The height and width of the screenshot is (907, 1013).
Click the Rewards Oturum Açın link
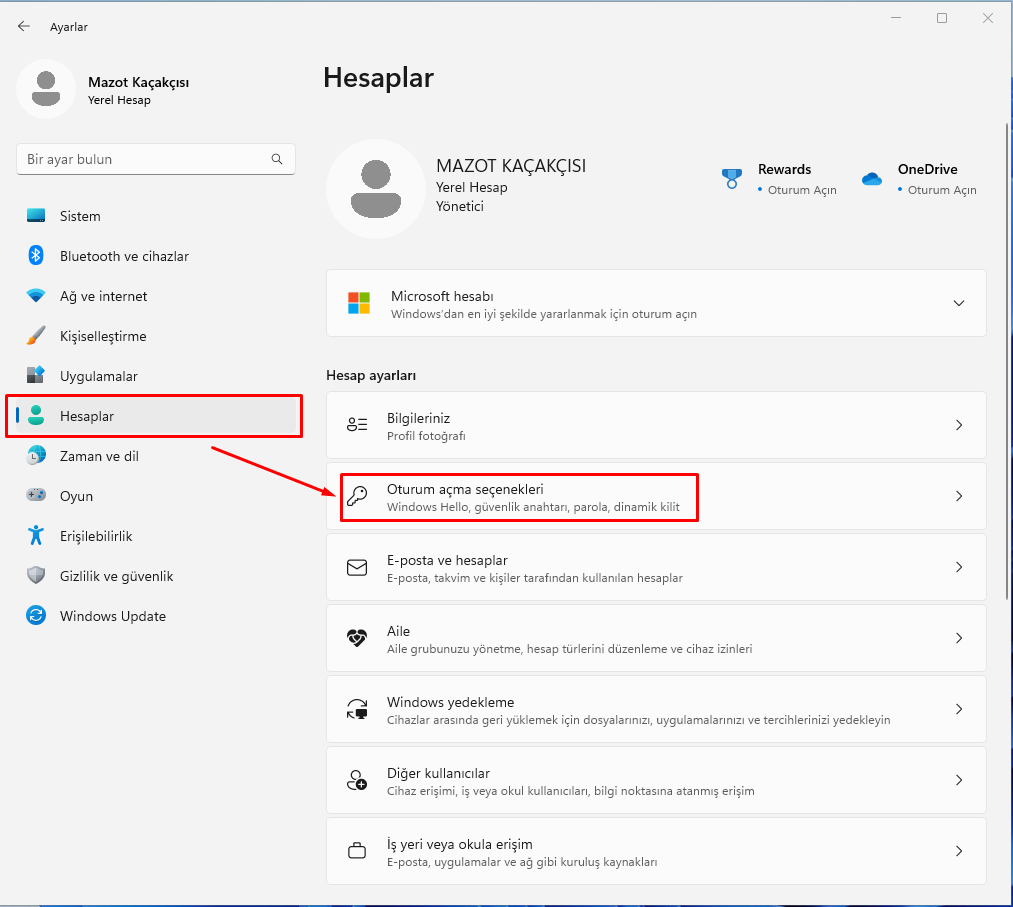click(x=801, y=190)
